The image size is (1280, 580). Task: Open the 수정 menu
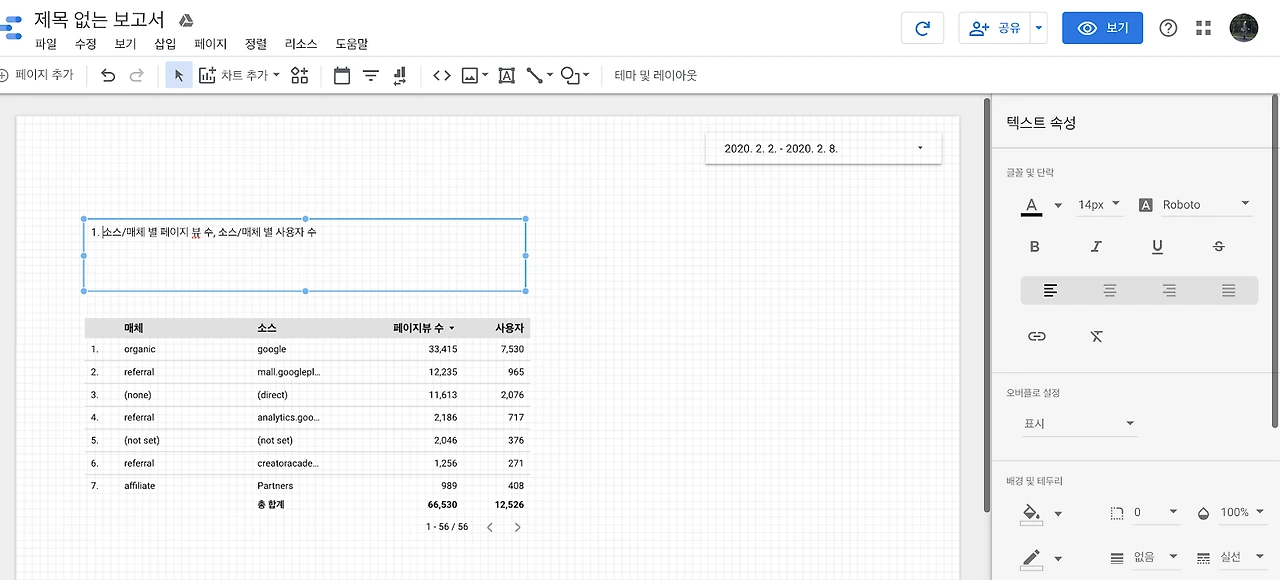[86, 44]
